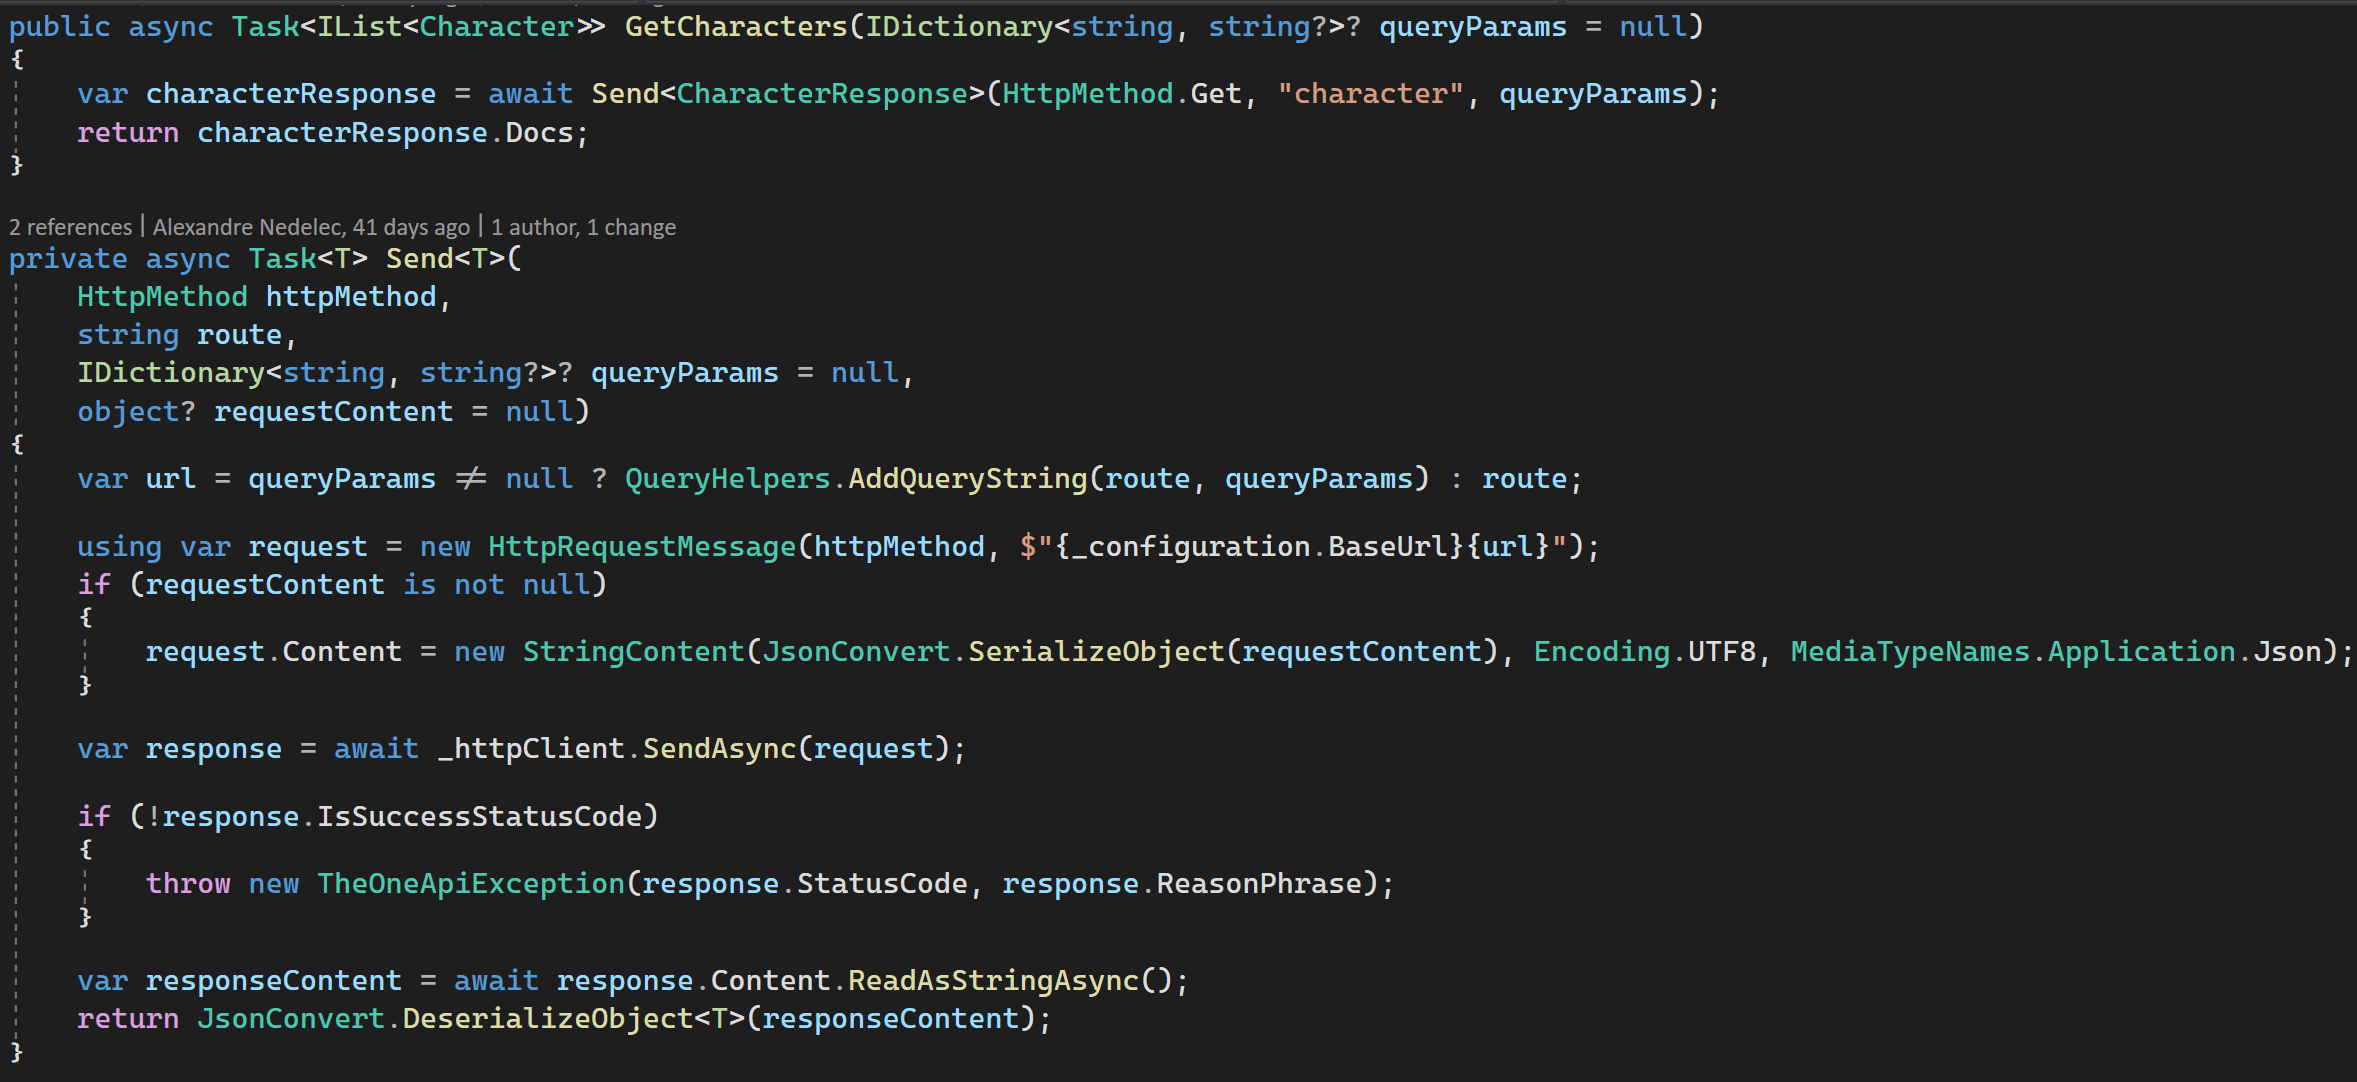The image size is (2357, 1082).
Task: Open the '2 references' CodeLens link
Action: (70, 226)
